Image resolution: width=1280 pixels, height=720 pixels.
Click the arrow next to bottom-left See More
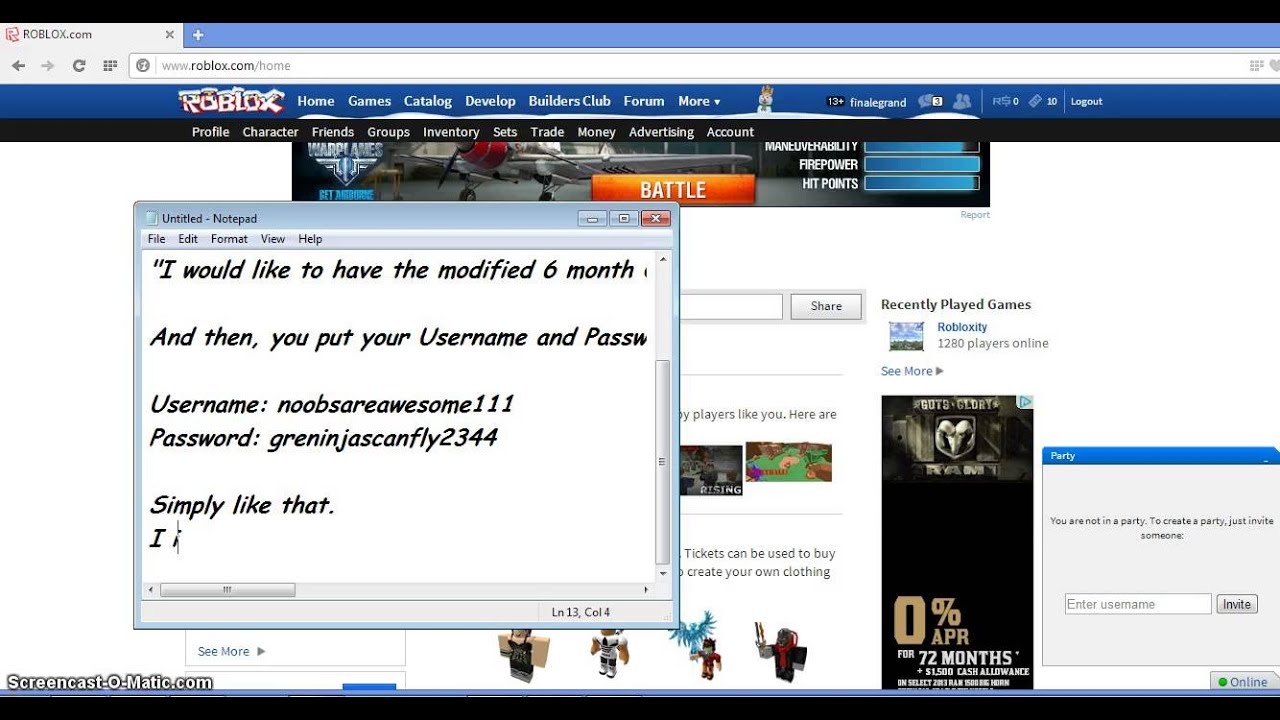pos(261,651)
